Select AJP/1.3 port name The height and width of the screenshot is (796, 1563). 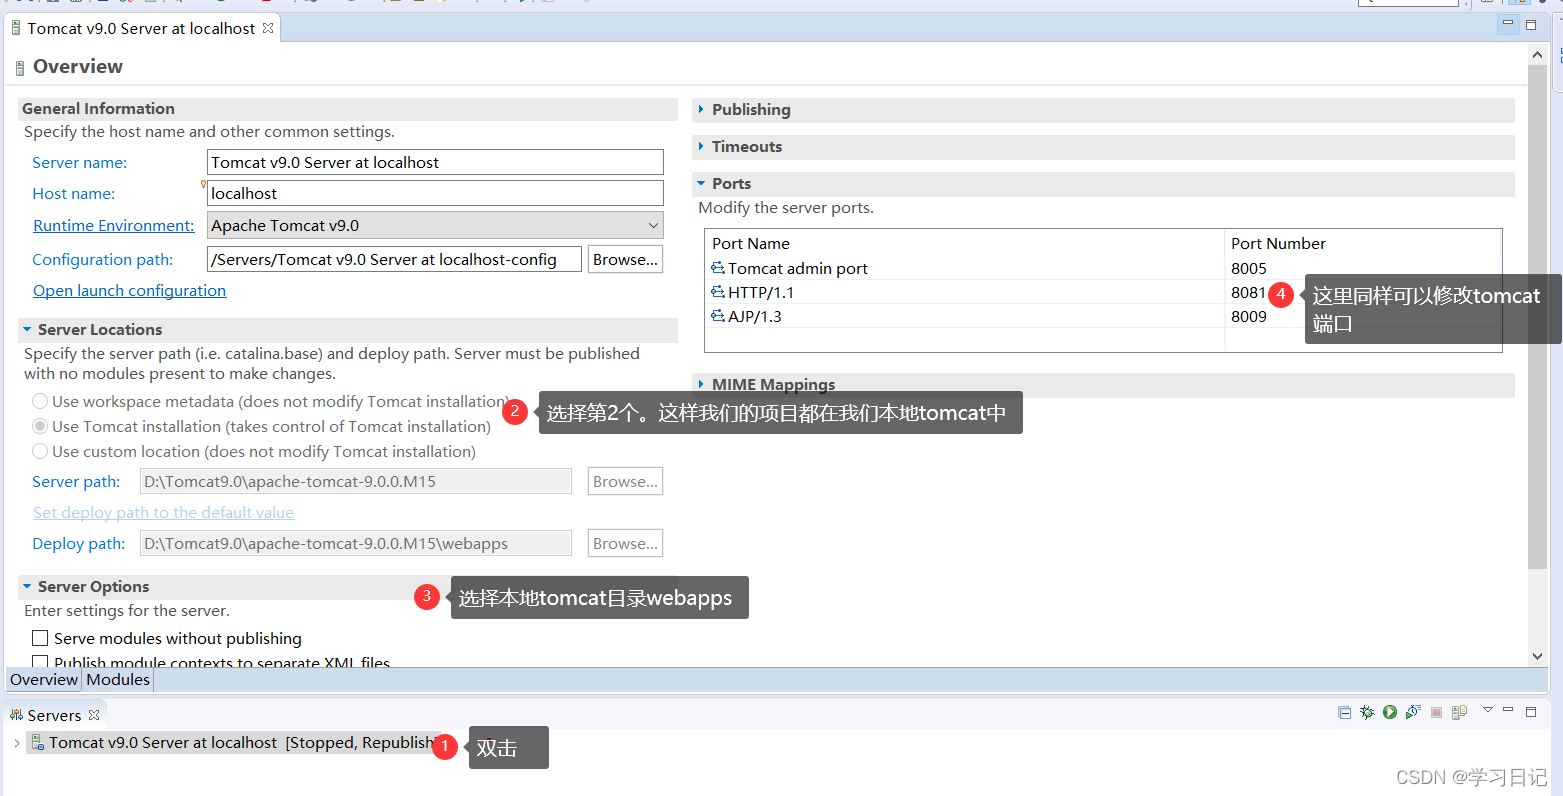[x=755, y=316]
